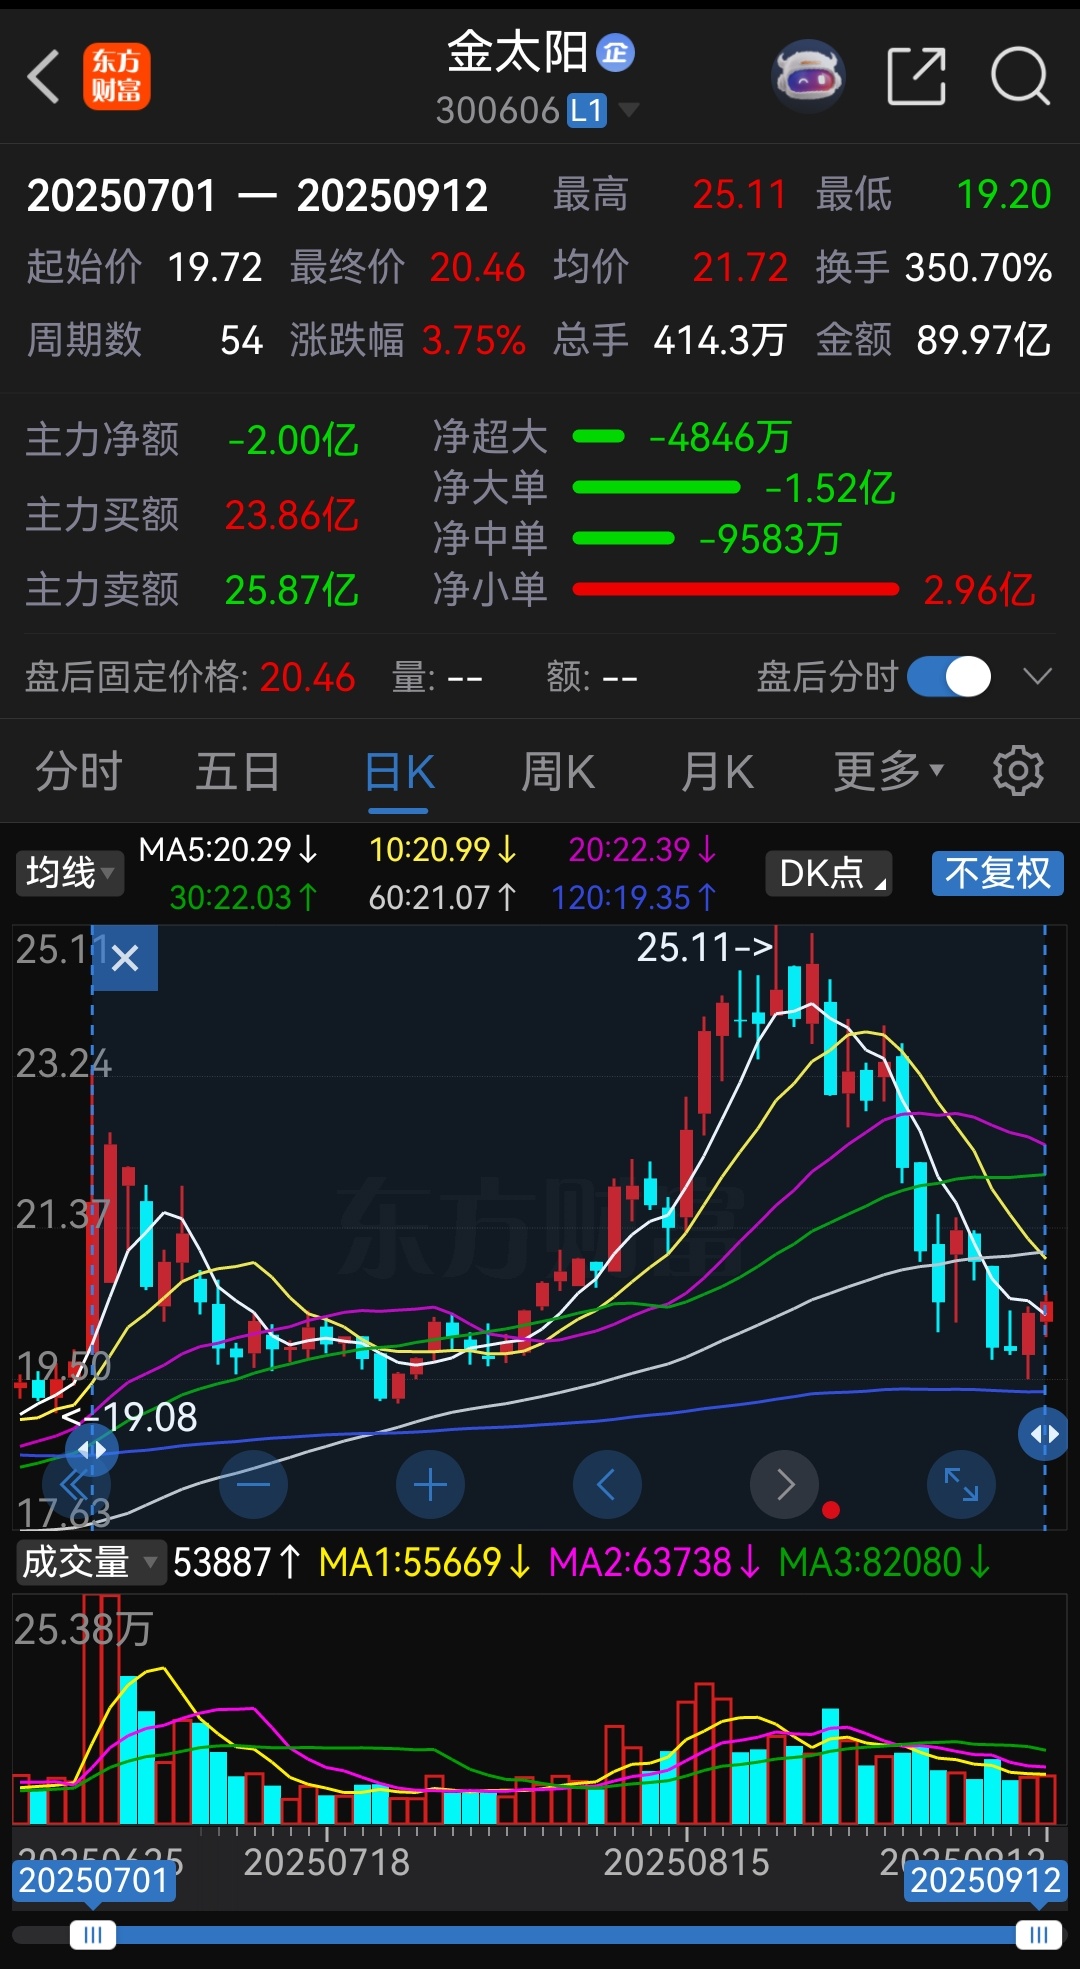Select start date range slider handle
Viewport: 1080px width, 1969px height.
(x=93, y=1935)
